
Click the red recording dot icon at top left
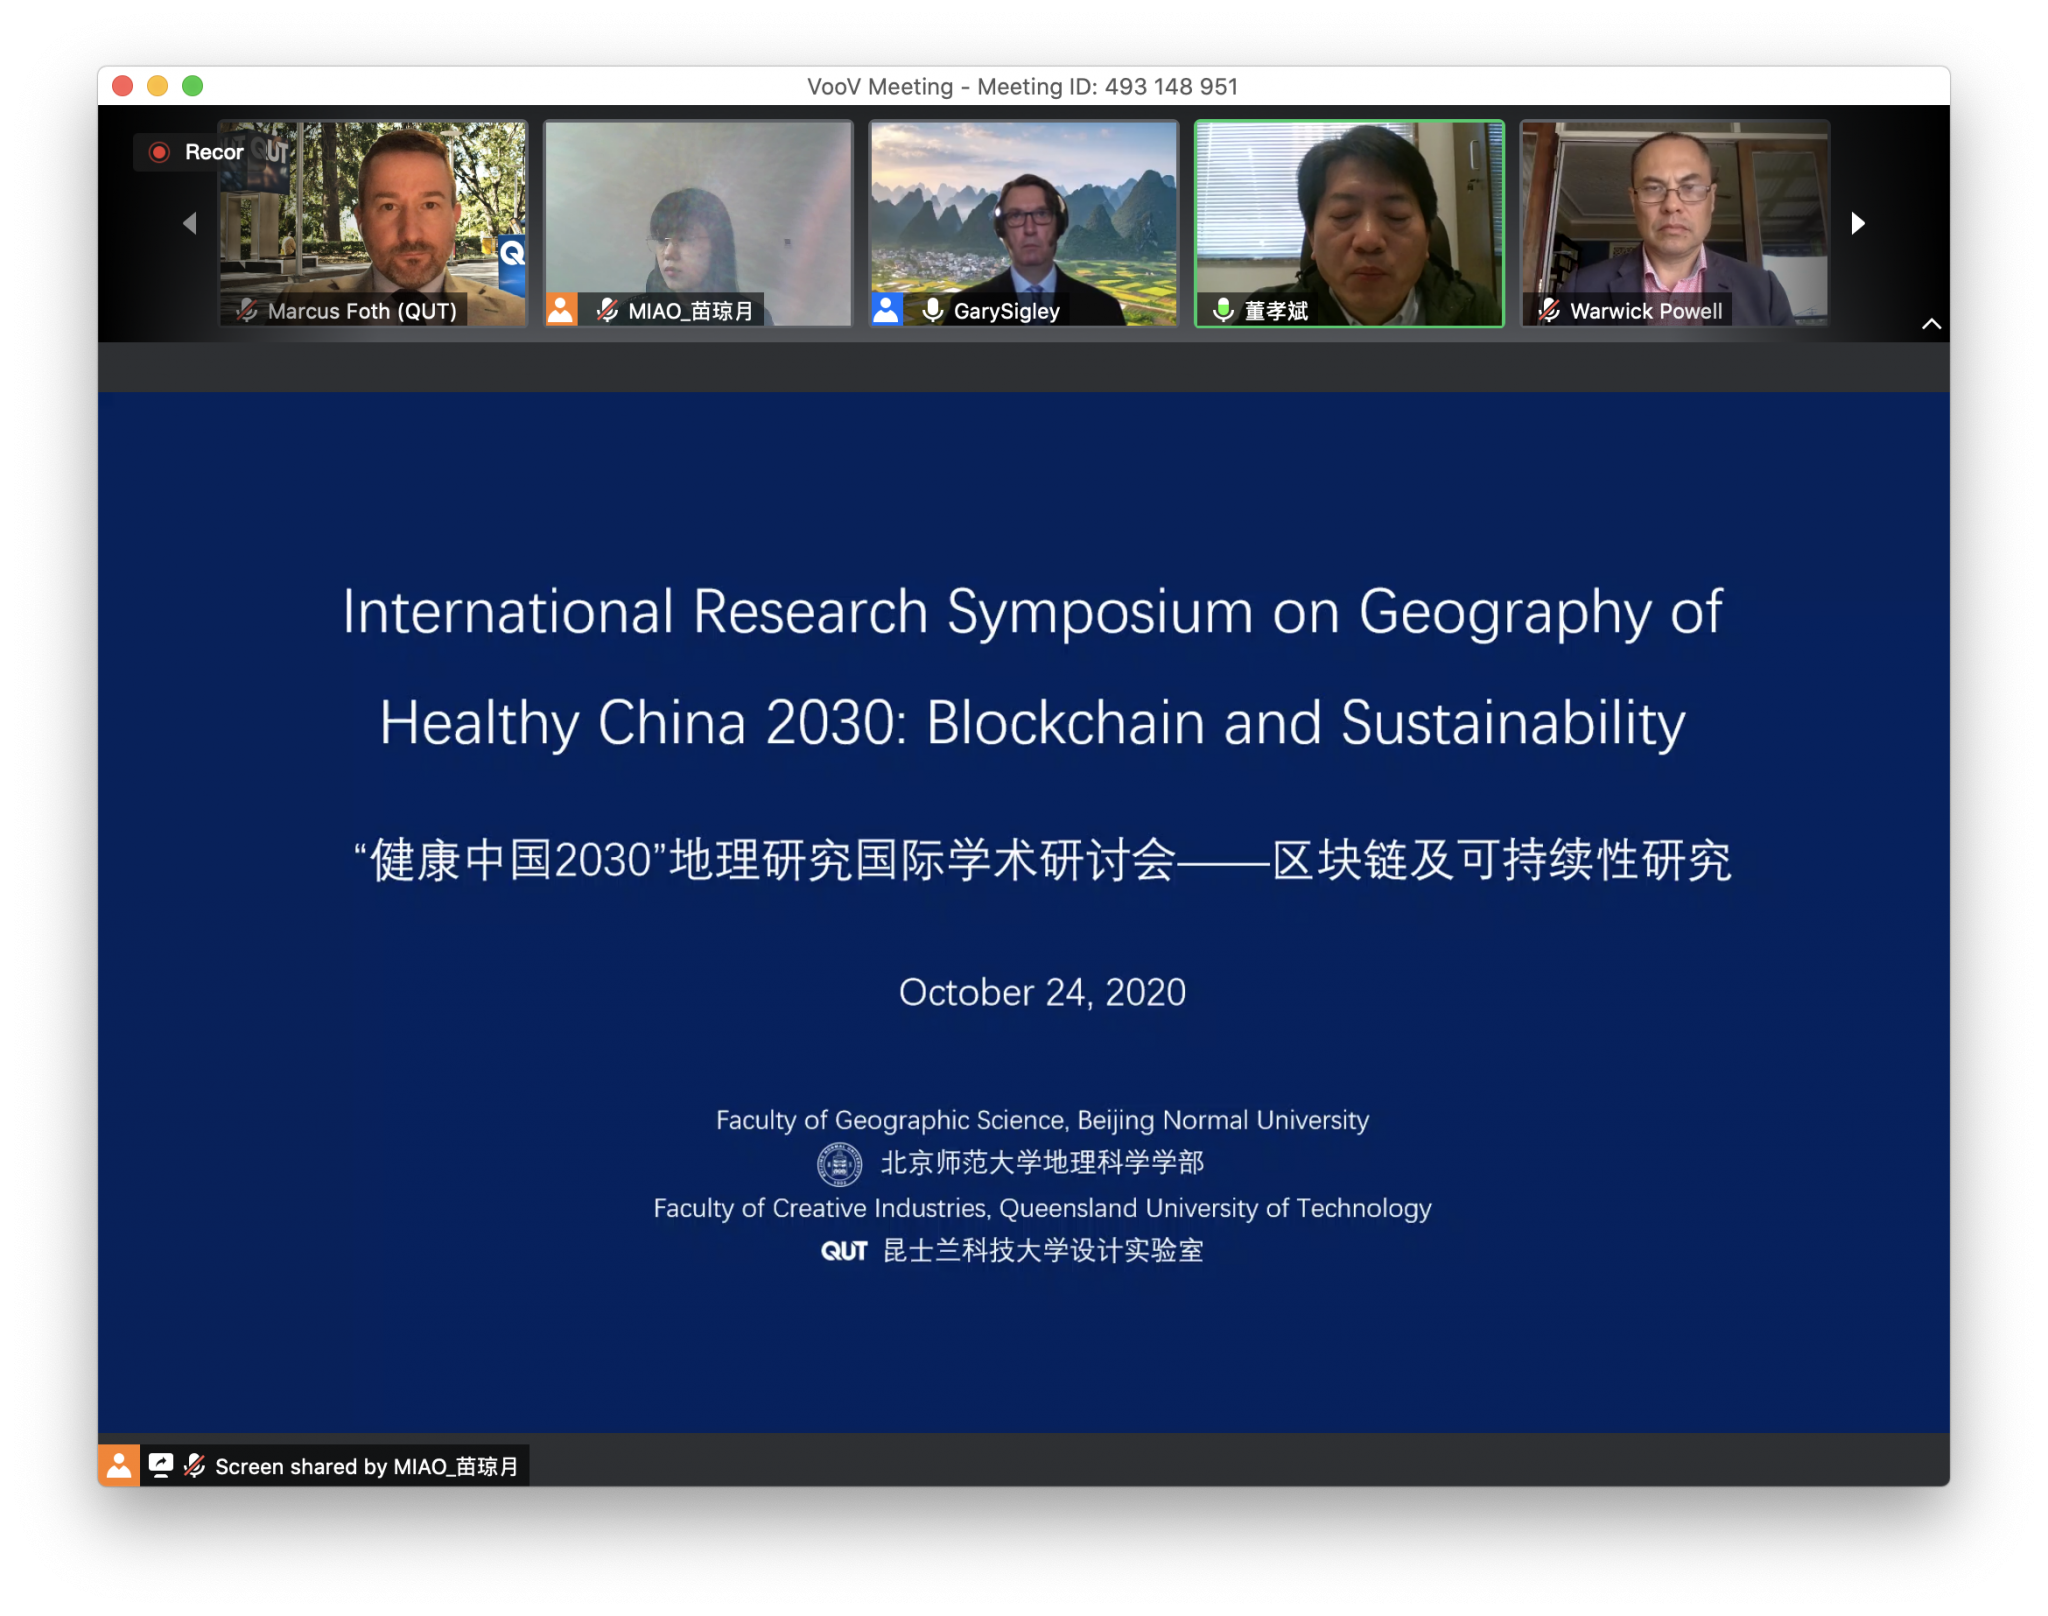coord(158,152)
